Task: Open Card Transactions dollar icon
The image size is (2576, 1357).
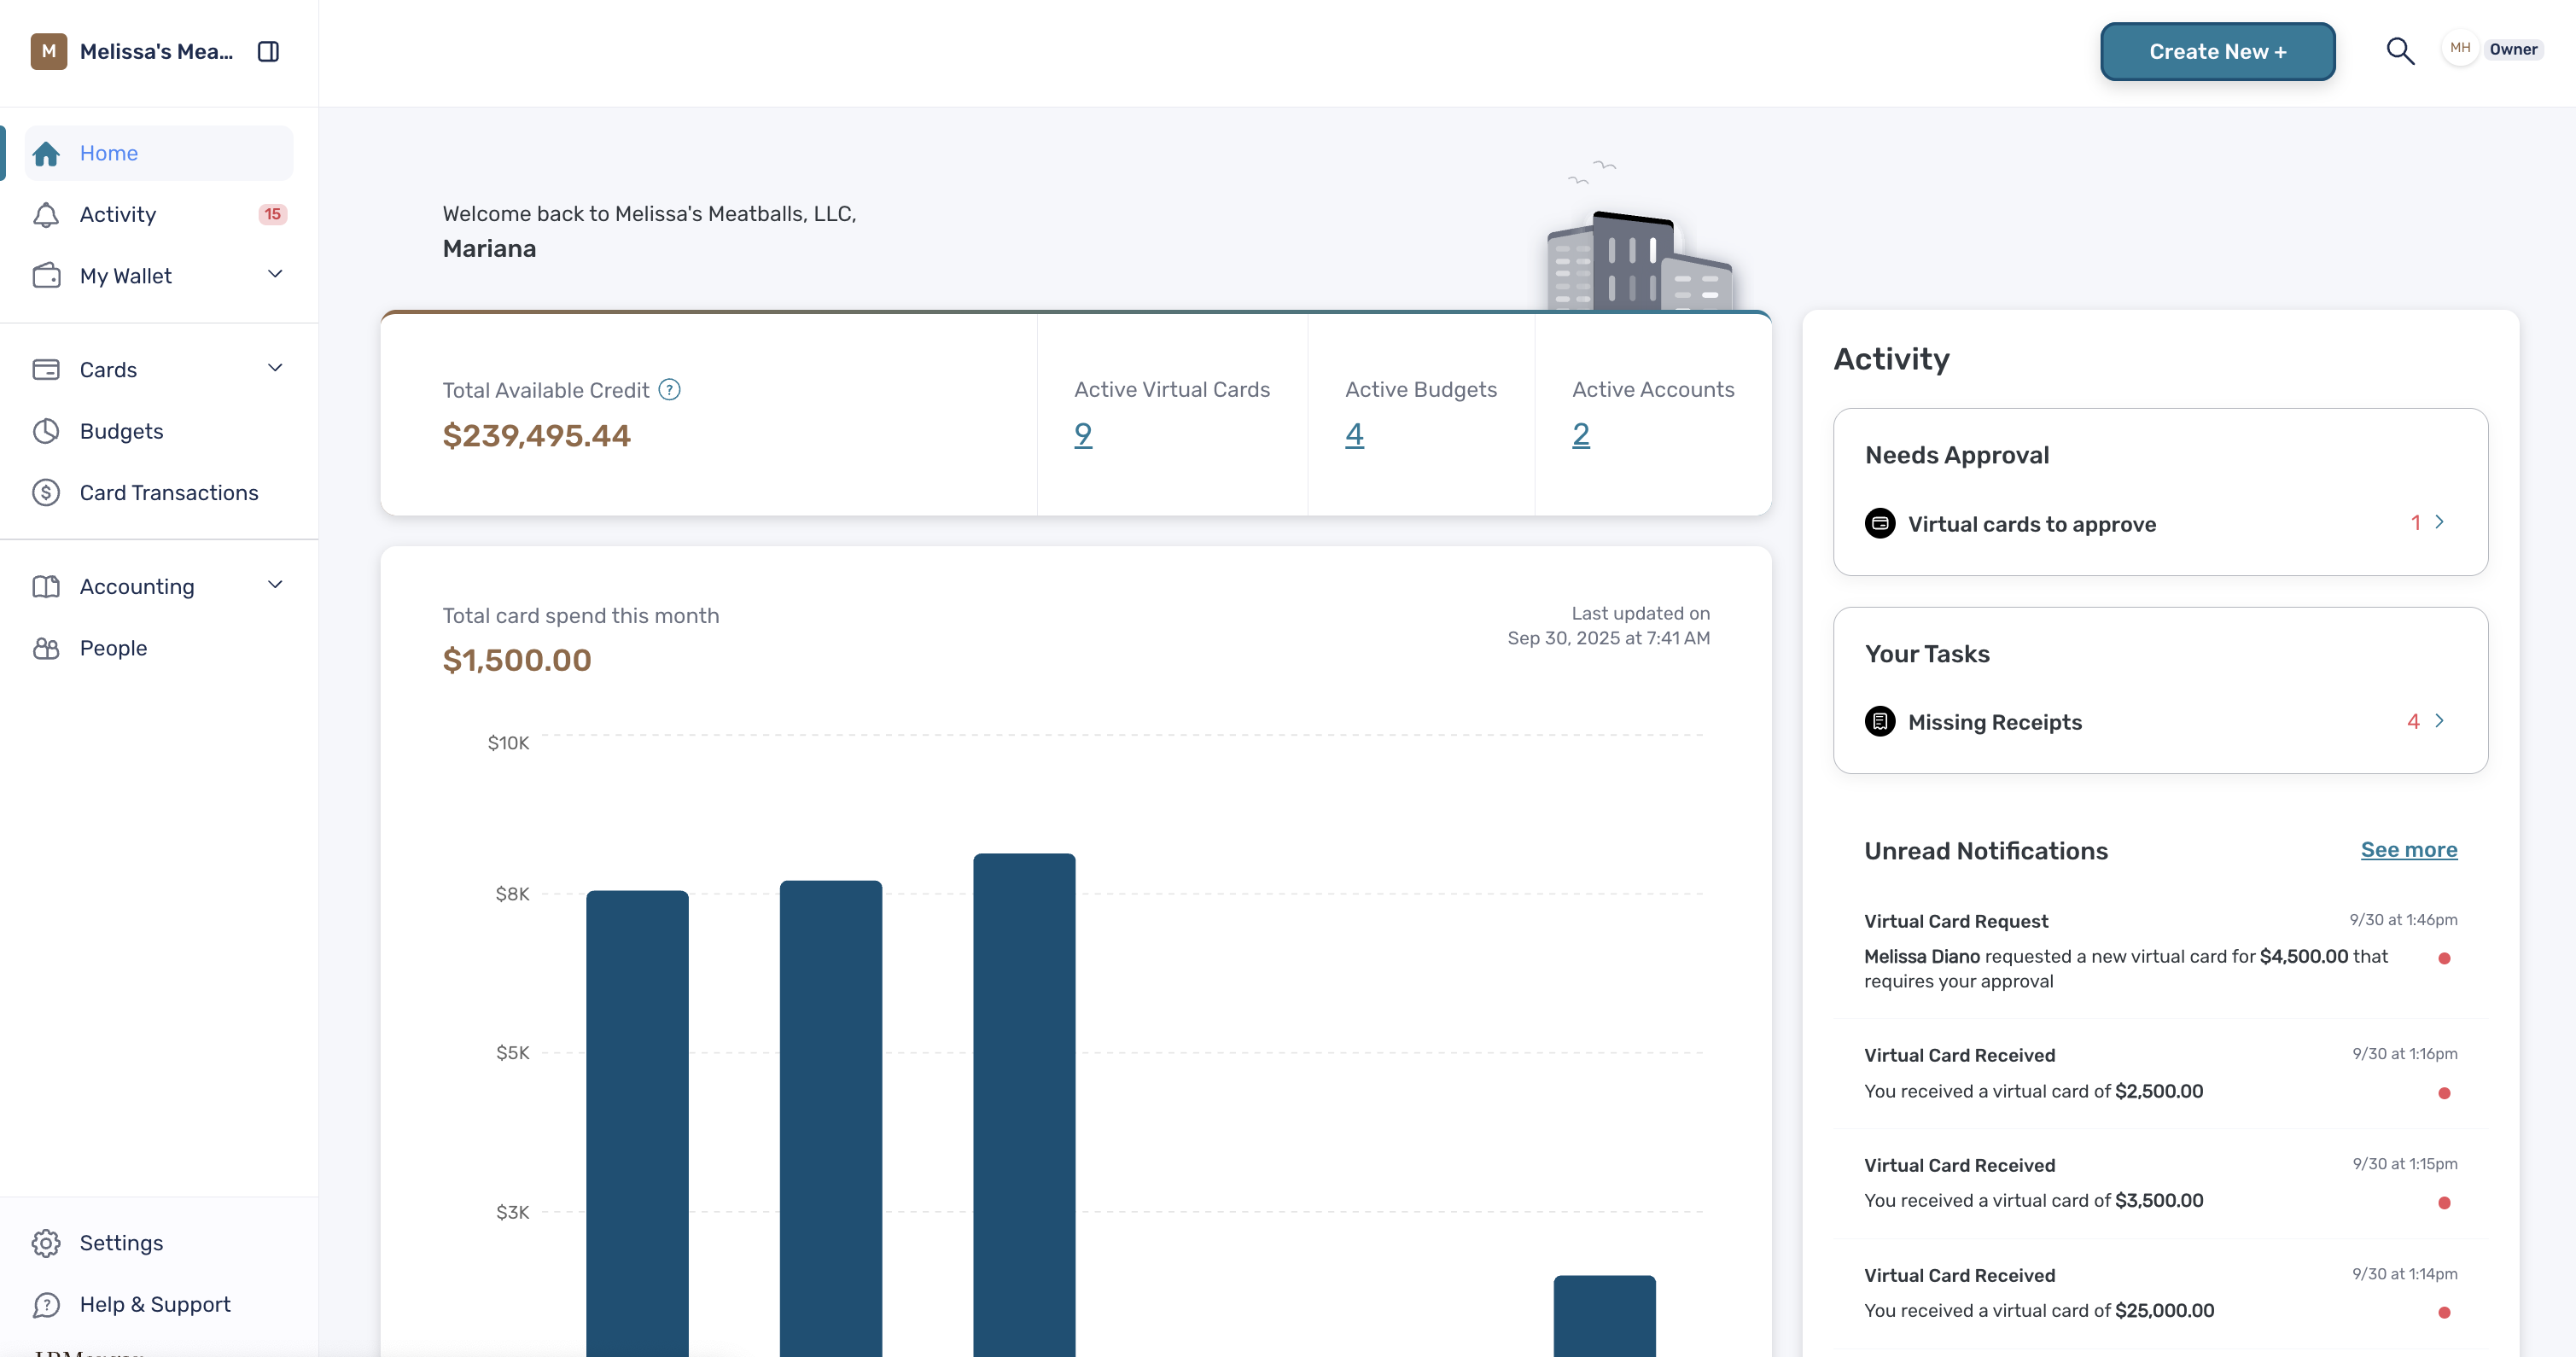Action: point(46,493)
